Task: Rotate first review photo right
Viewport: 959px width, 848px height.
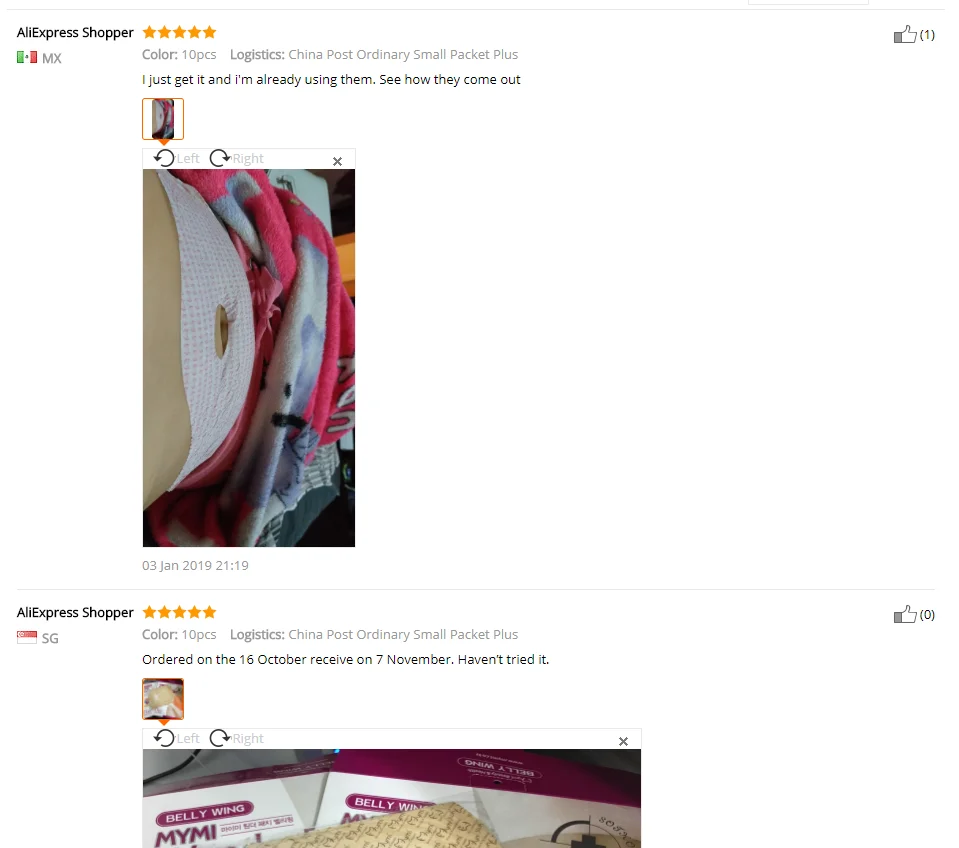Action: [236, 158]
